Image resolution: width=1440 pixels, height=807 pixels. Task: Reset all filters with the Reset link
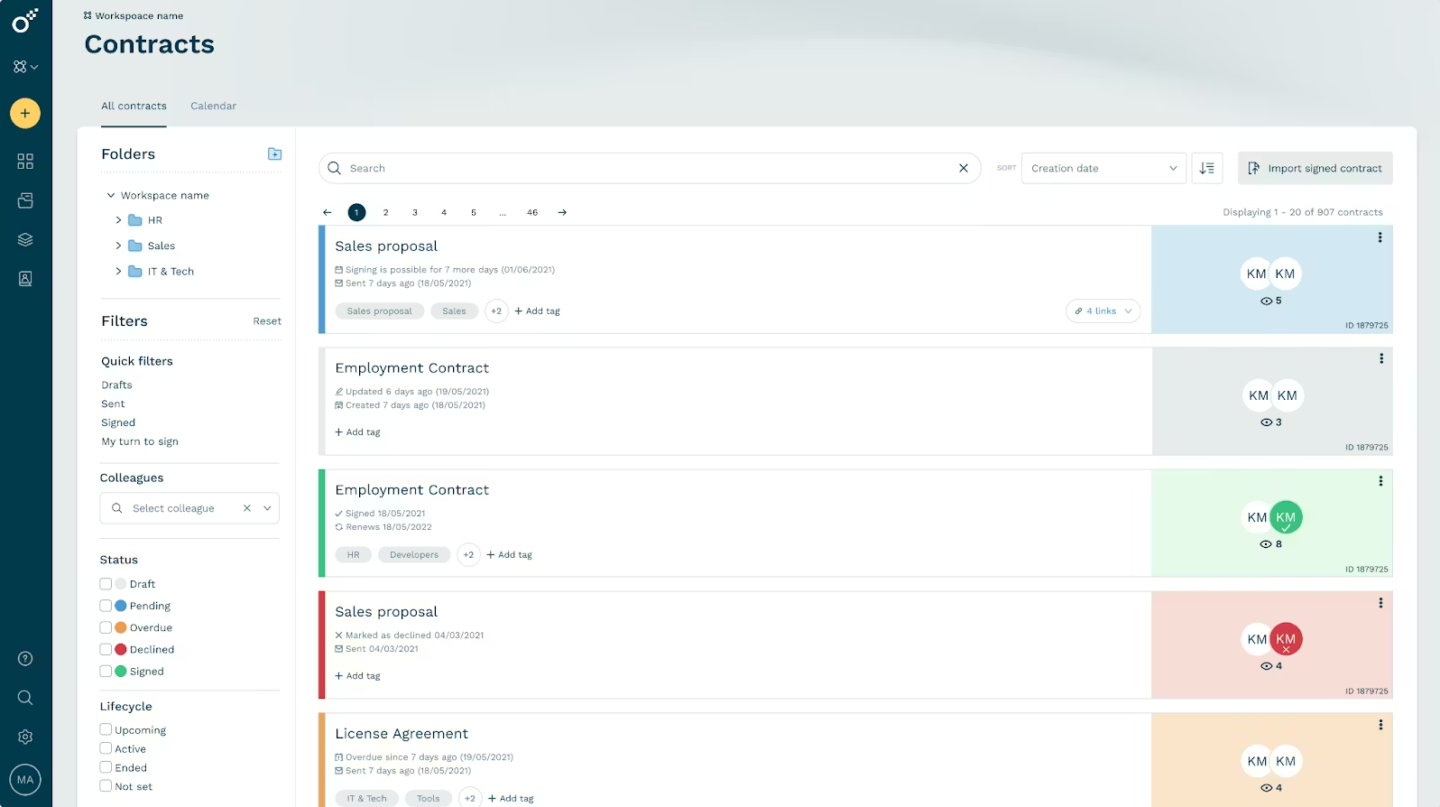[267, 321]
